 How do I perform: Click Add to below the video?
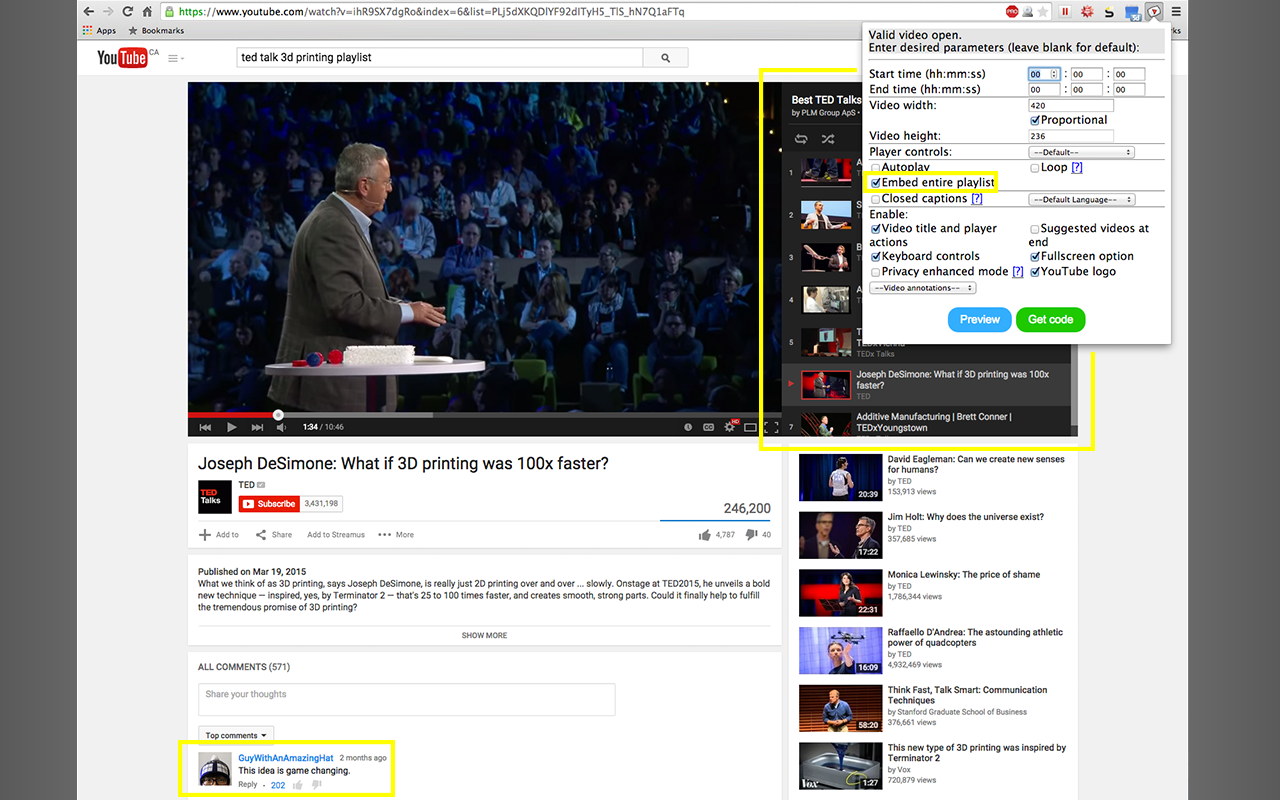219,535
